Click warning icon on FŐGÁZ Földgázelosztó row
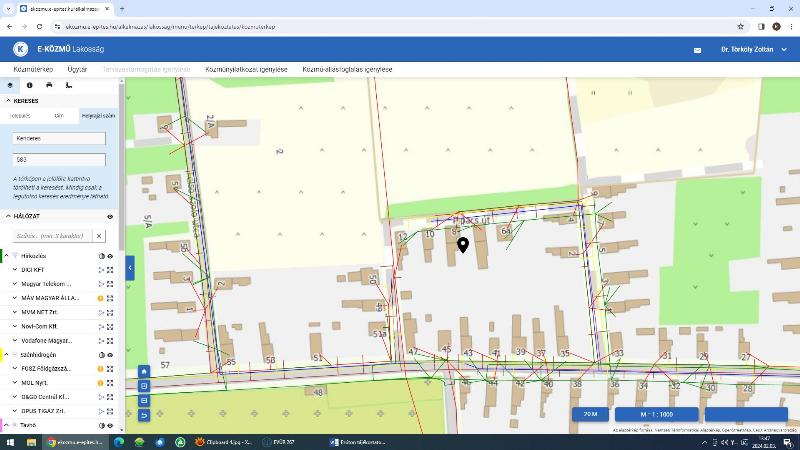 (101, 369)
